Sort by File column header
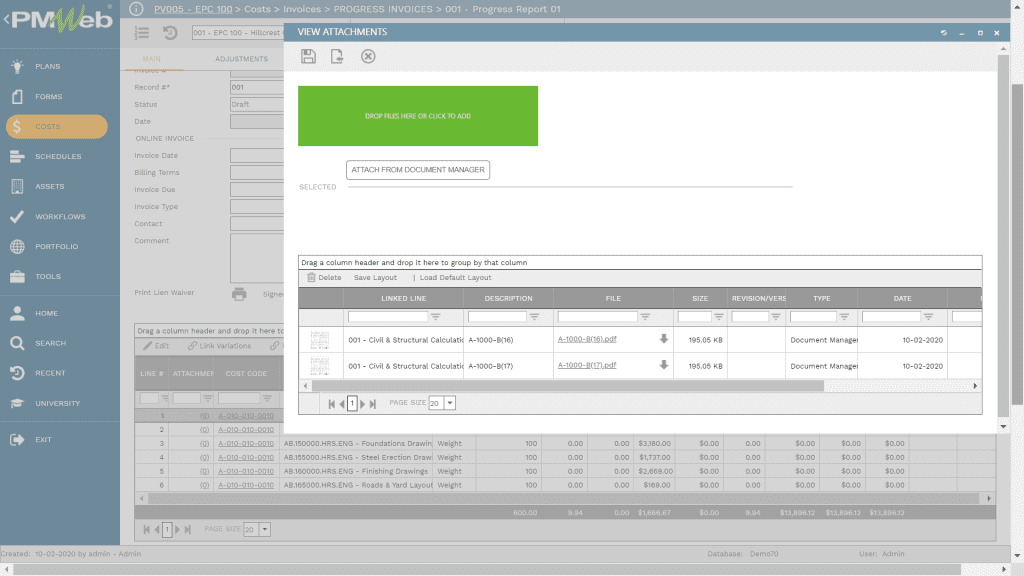This screenshot has width=1024, height=576. click(x=613, y=298)
